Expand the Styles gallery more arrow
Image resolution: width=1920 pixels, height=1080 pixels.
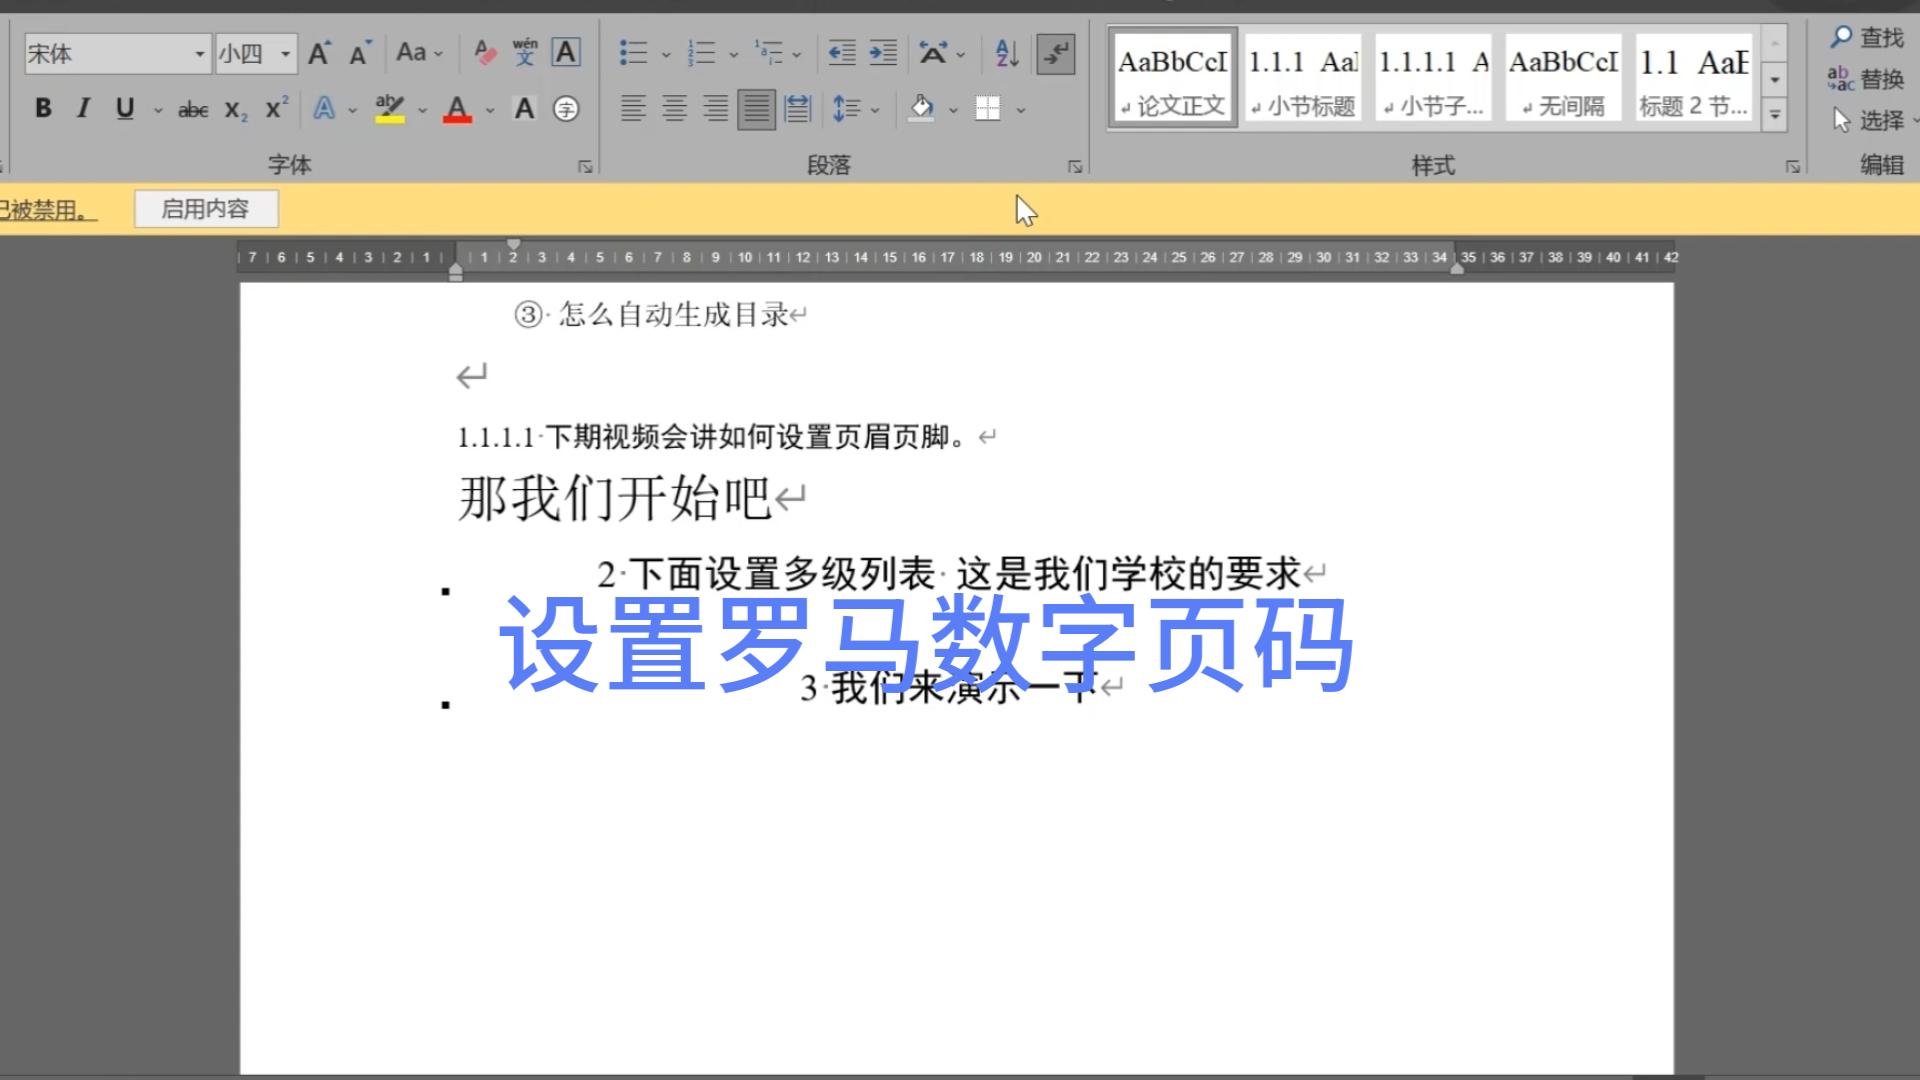[x=1774, y=115]
